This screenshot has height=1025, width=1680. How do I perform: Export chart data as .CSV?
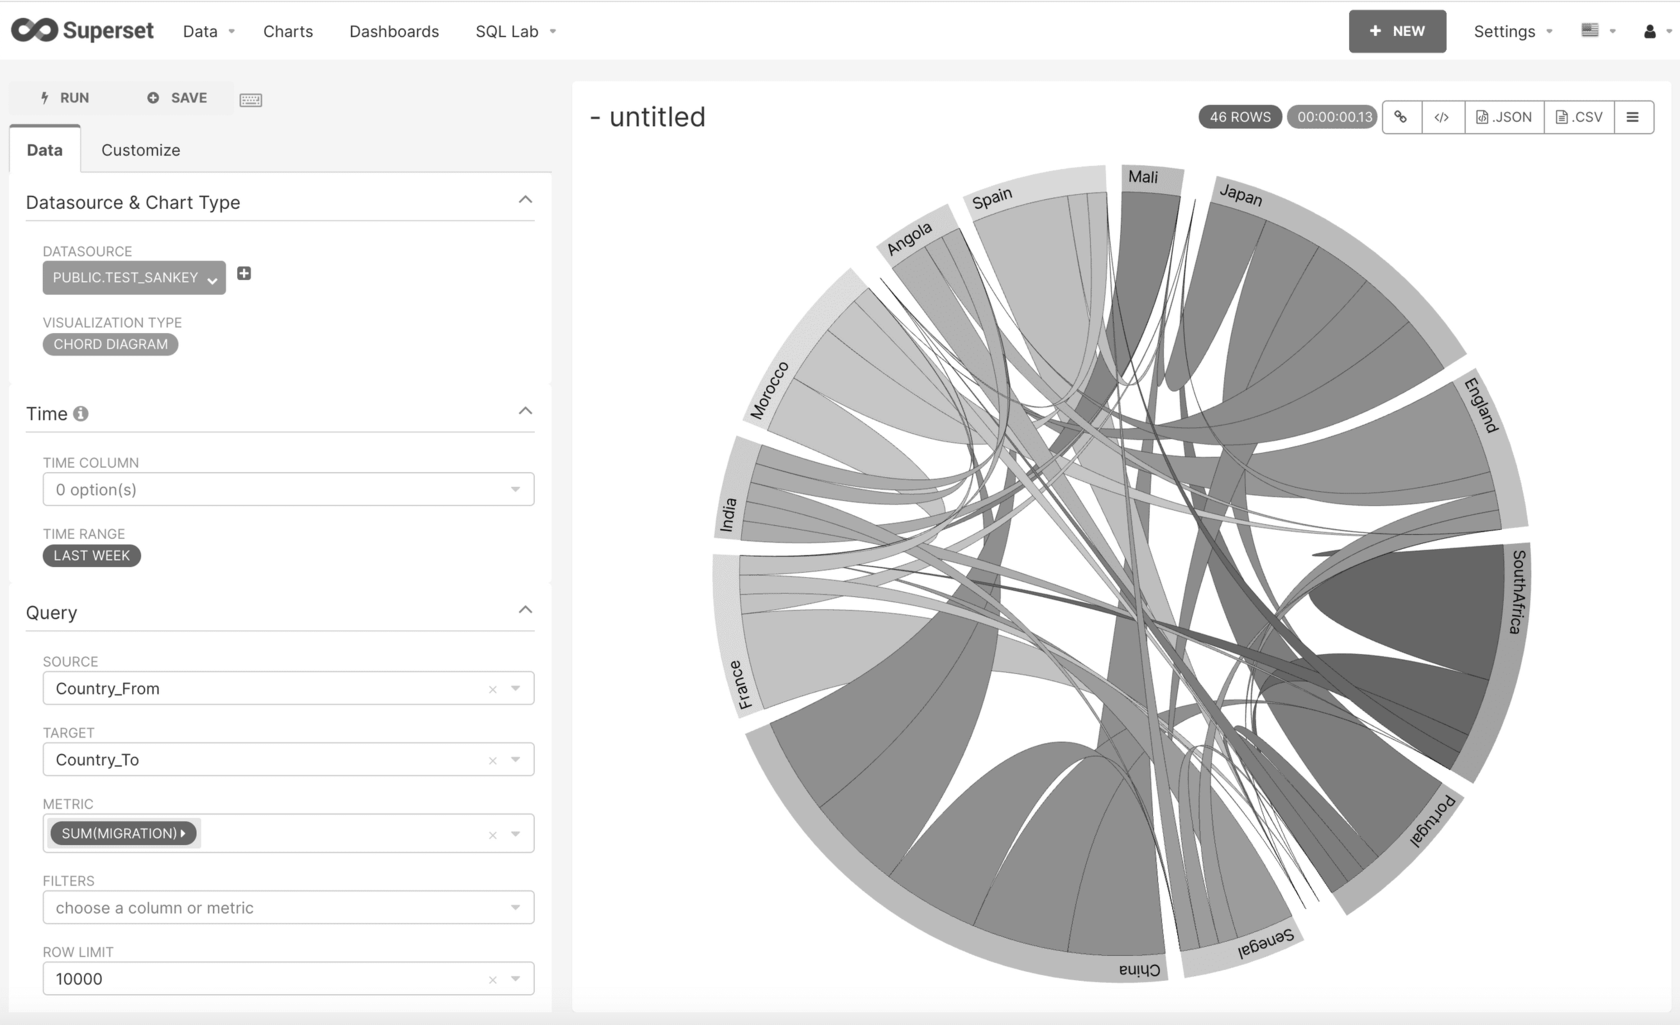[1579, 117]
